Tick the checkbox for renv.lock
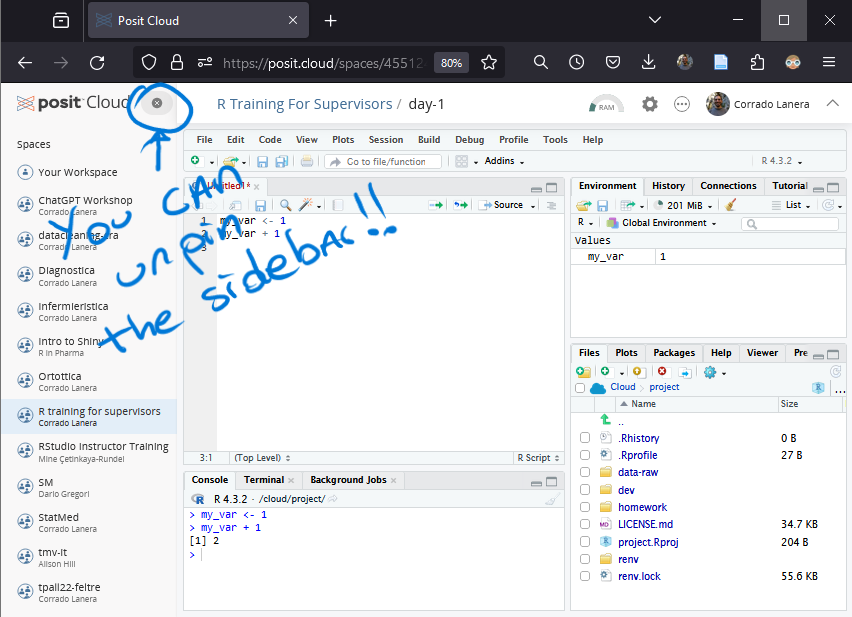The height and width of the screenshot is (617, 852). [585, 576]
